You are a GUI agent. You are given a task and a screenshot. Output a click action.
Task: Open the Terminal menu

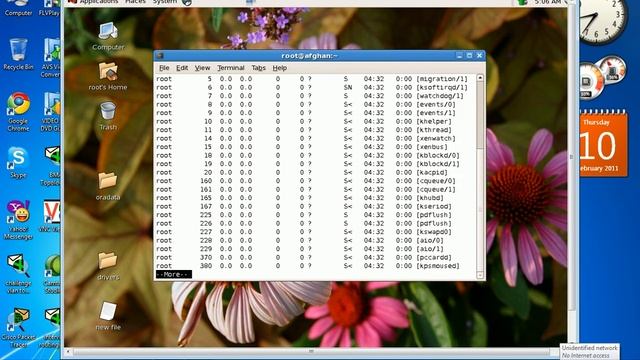(231, 68)
